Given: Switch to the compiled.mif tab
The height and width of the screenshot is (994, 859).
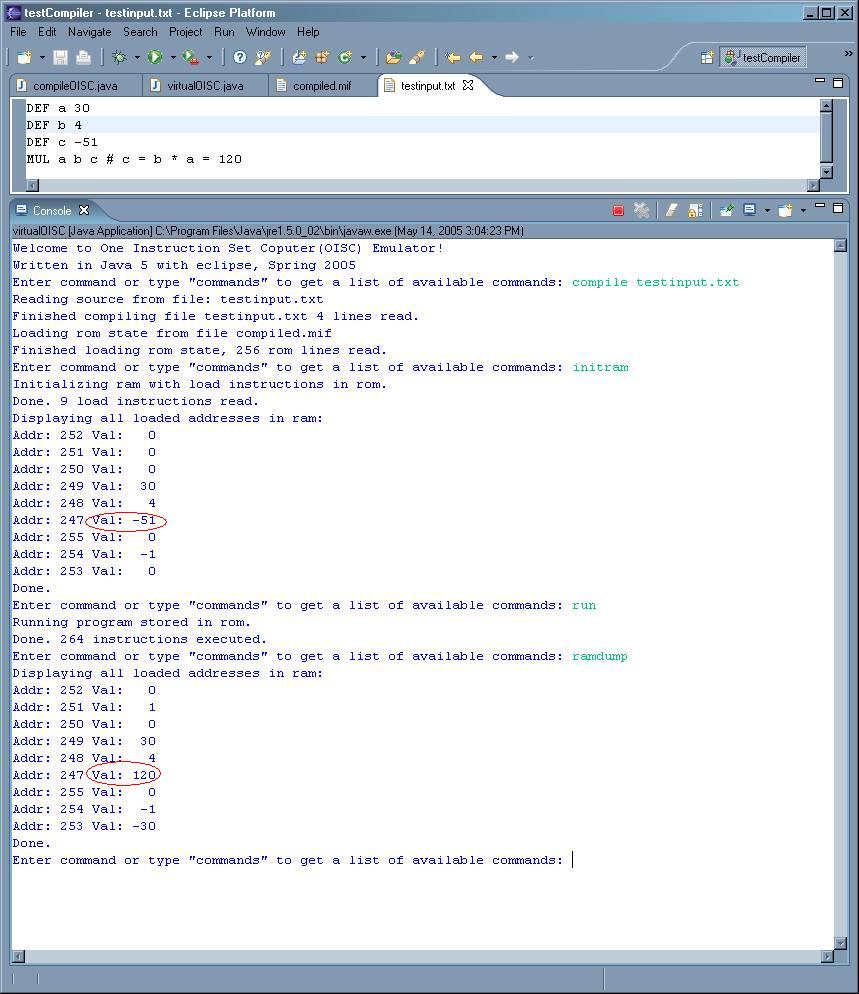Looking at the screenshot, I should [321, 86].
